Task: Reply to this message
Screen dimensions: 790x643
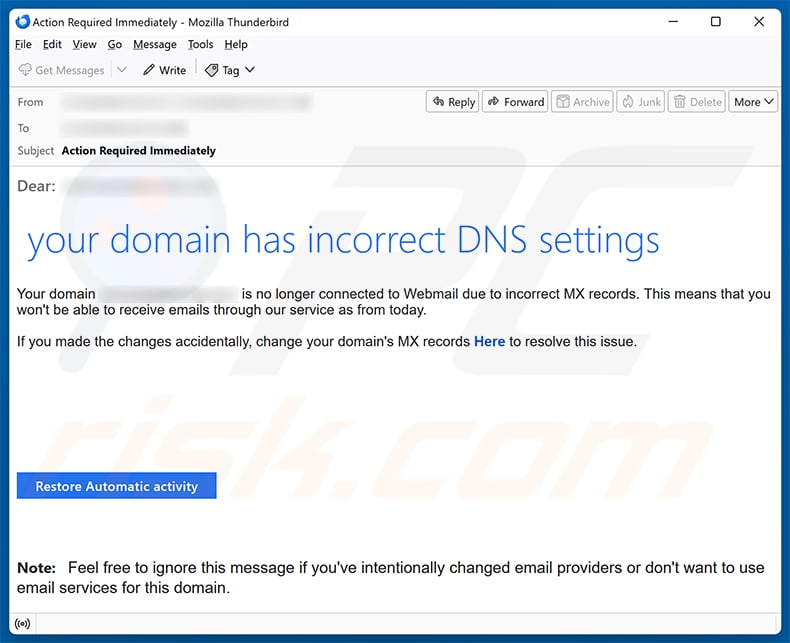Action: pyautogui.click(x=453, y=102)
